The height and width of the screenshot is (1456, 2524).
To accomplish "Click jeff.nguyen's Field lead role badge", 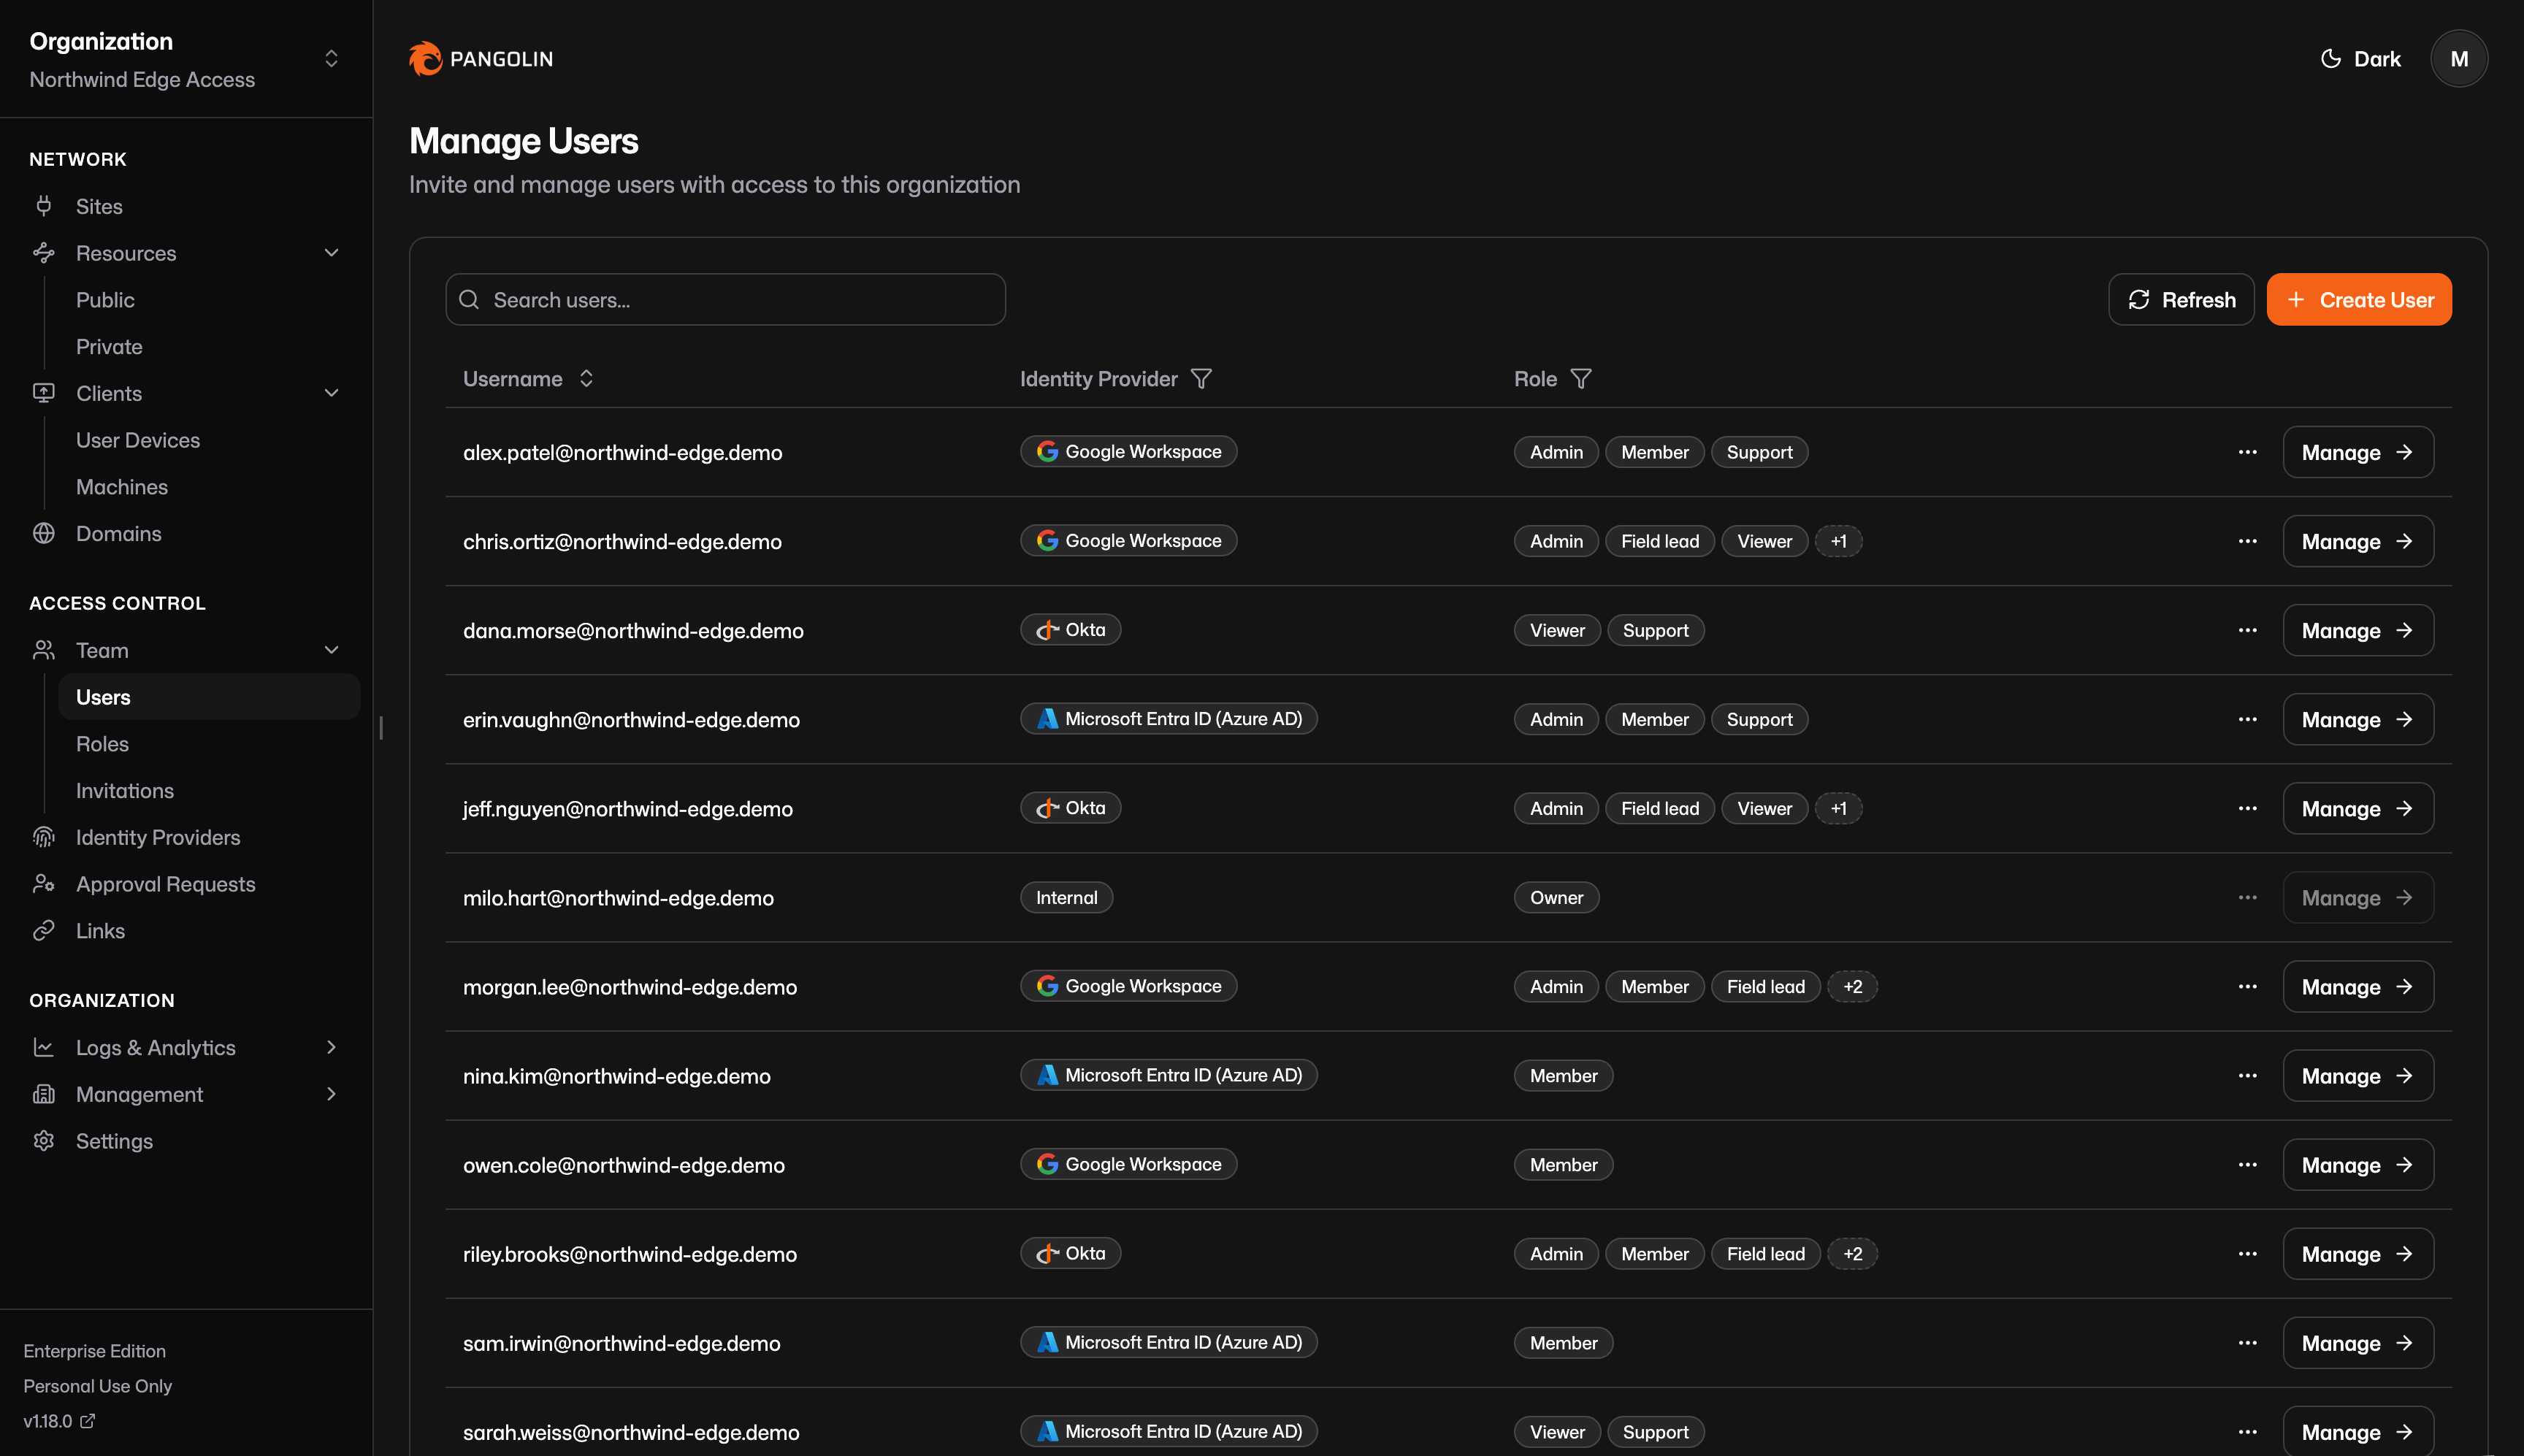I will [1659, 808].
